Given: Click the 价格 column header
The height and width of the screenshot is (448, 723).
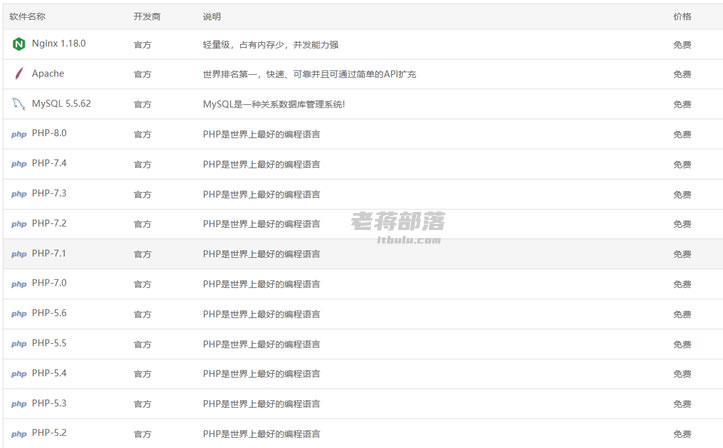Looking at the screenshot, I should pyautogui.click(x=682, y=17).
